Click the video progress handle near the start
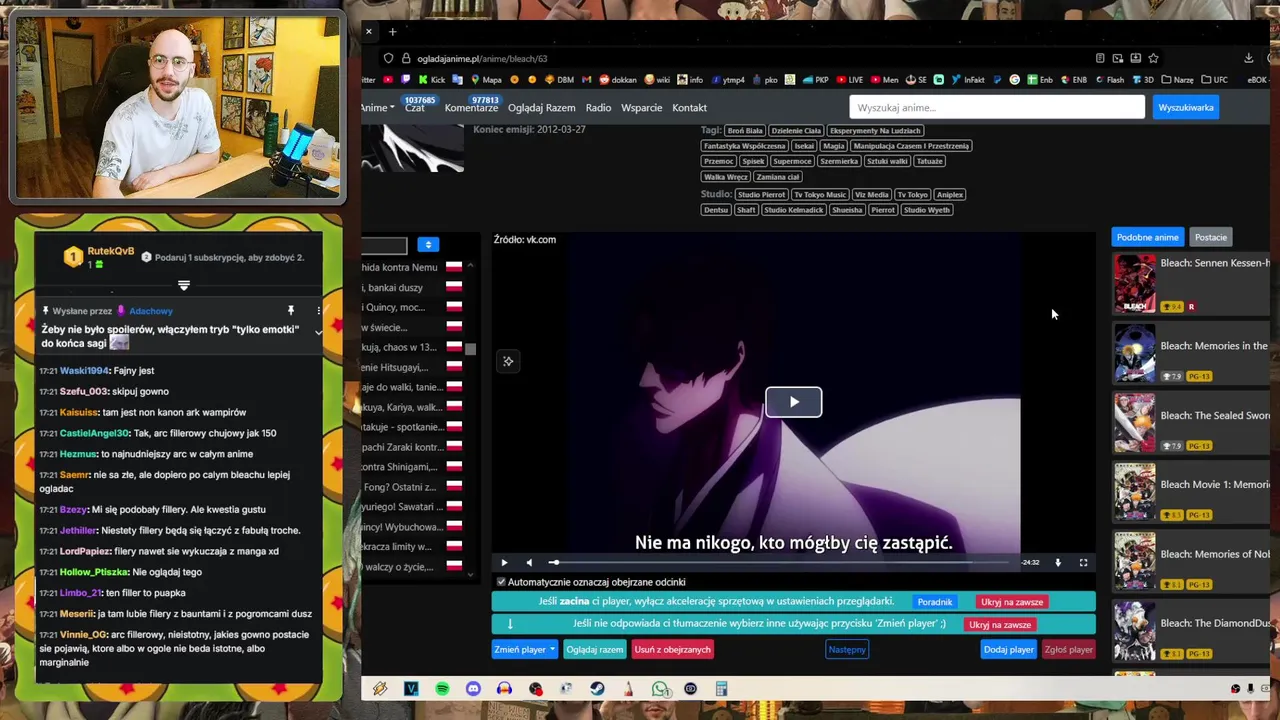This screenshot has width=1280, height=720. coord(555,562)
